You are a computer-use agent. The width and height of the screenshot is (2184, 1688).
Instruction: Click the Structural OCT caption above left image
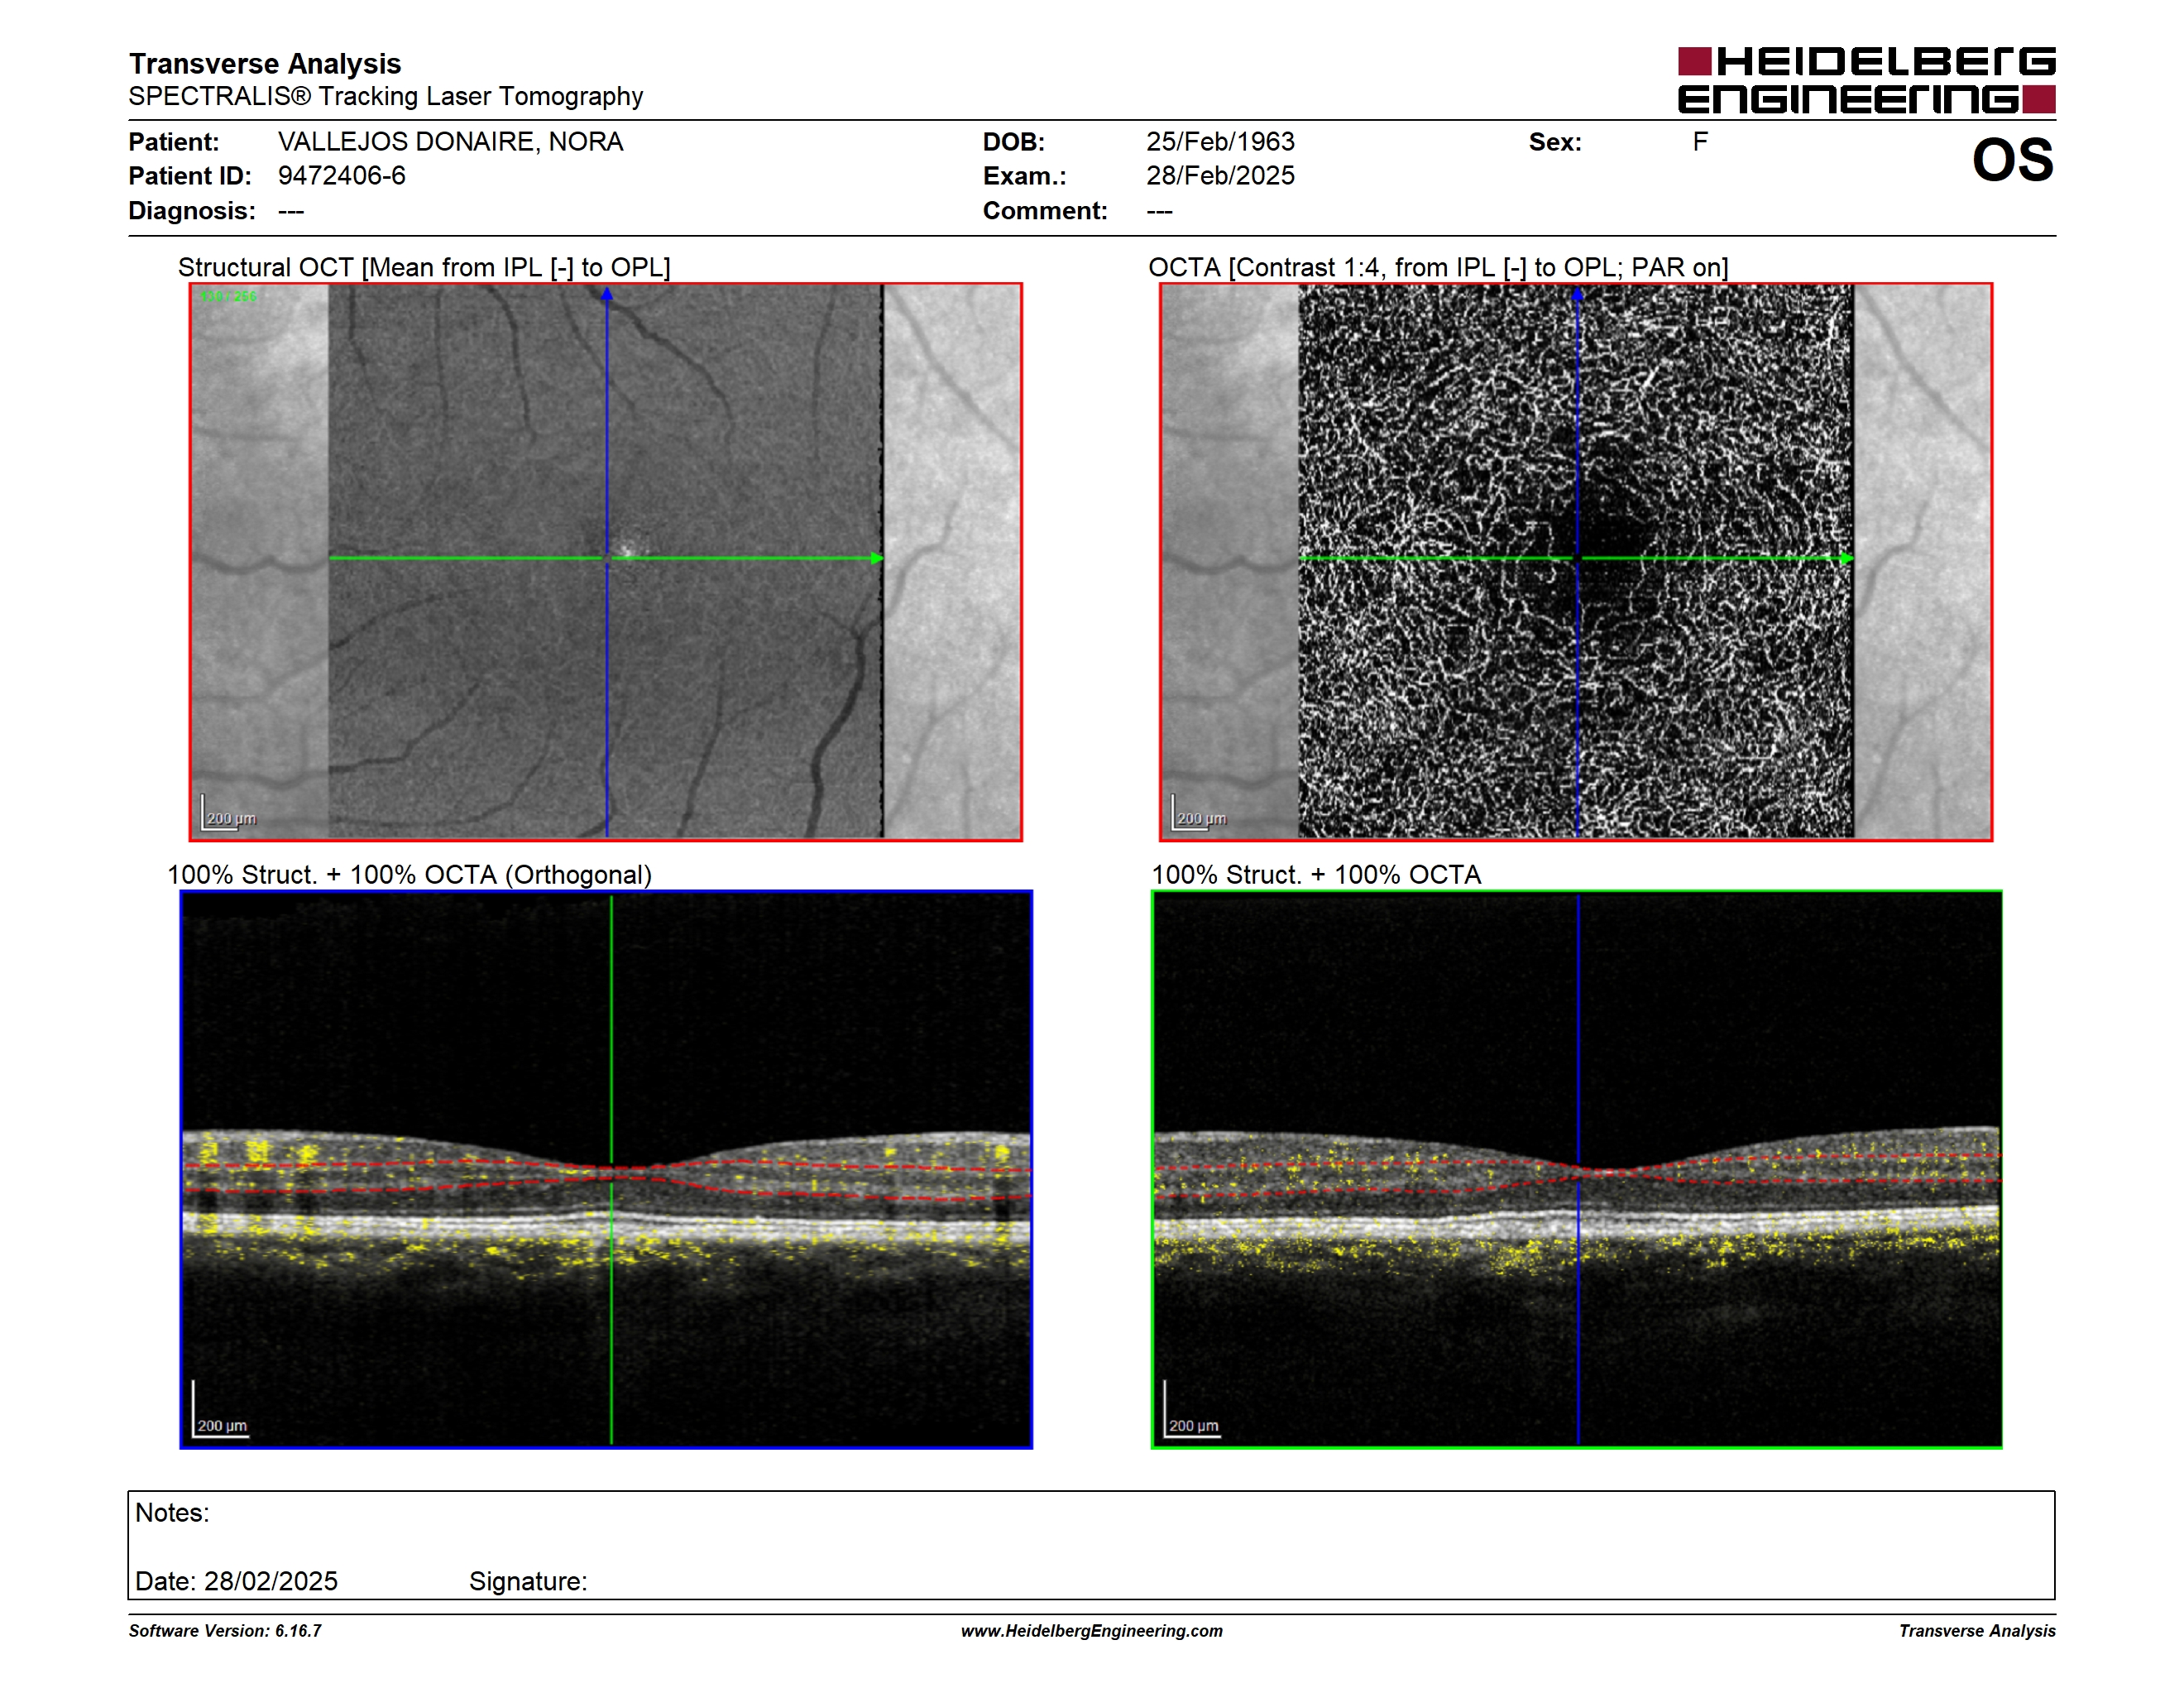[424, 267]
